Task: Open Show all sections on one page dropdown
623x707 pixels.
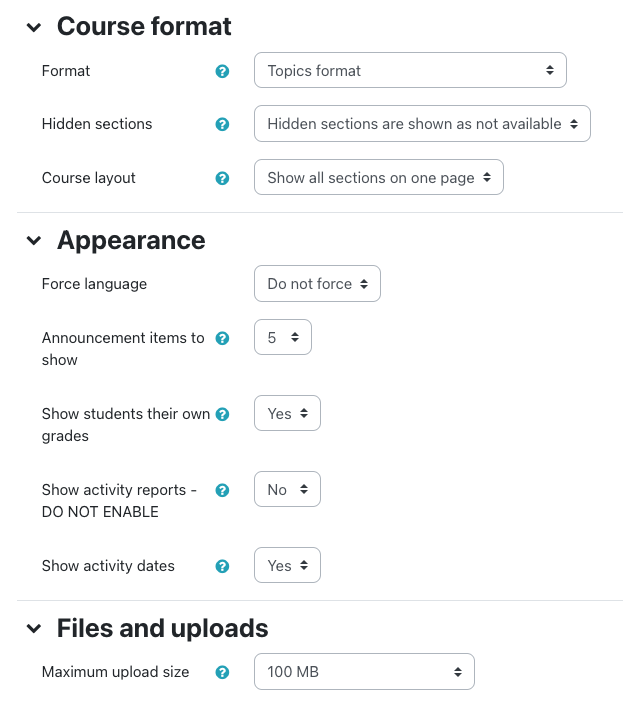Action: click(x=378, y=178)
